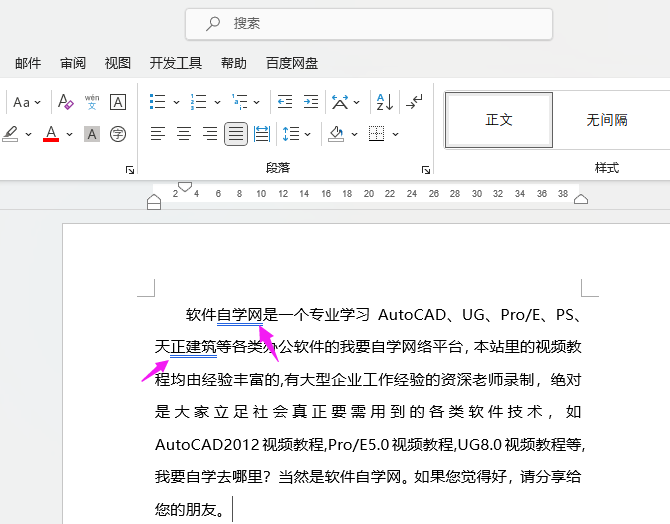
Task: Select the 正文 style
Action: 499,120
